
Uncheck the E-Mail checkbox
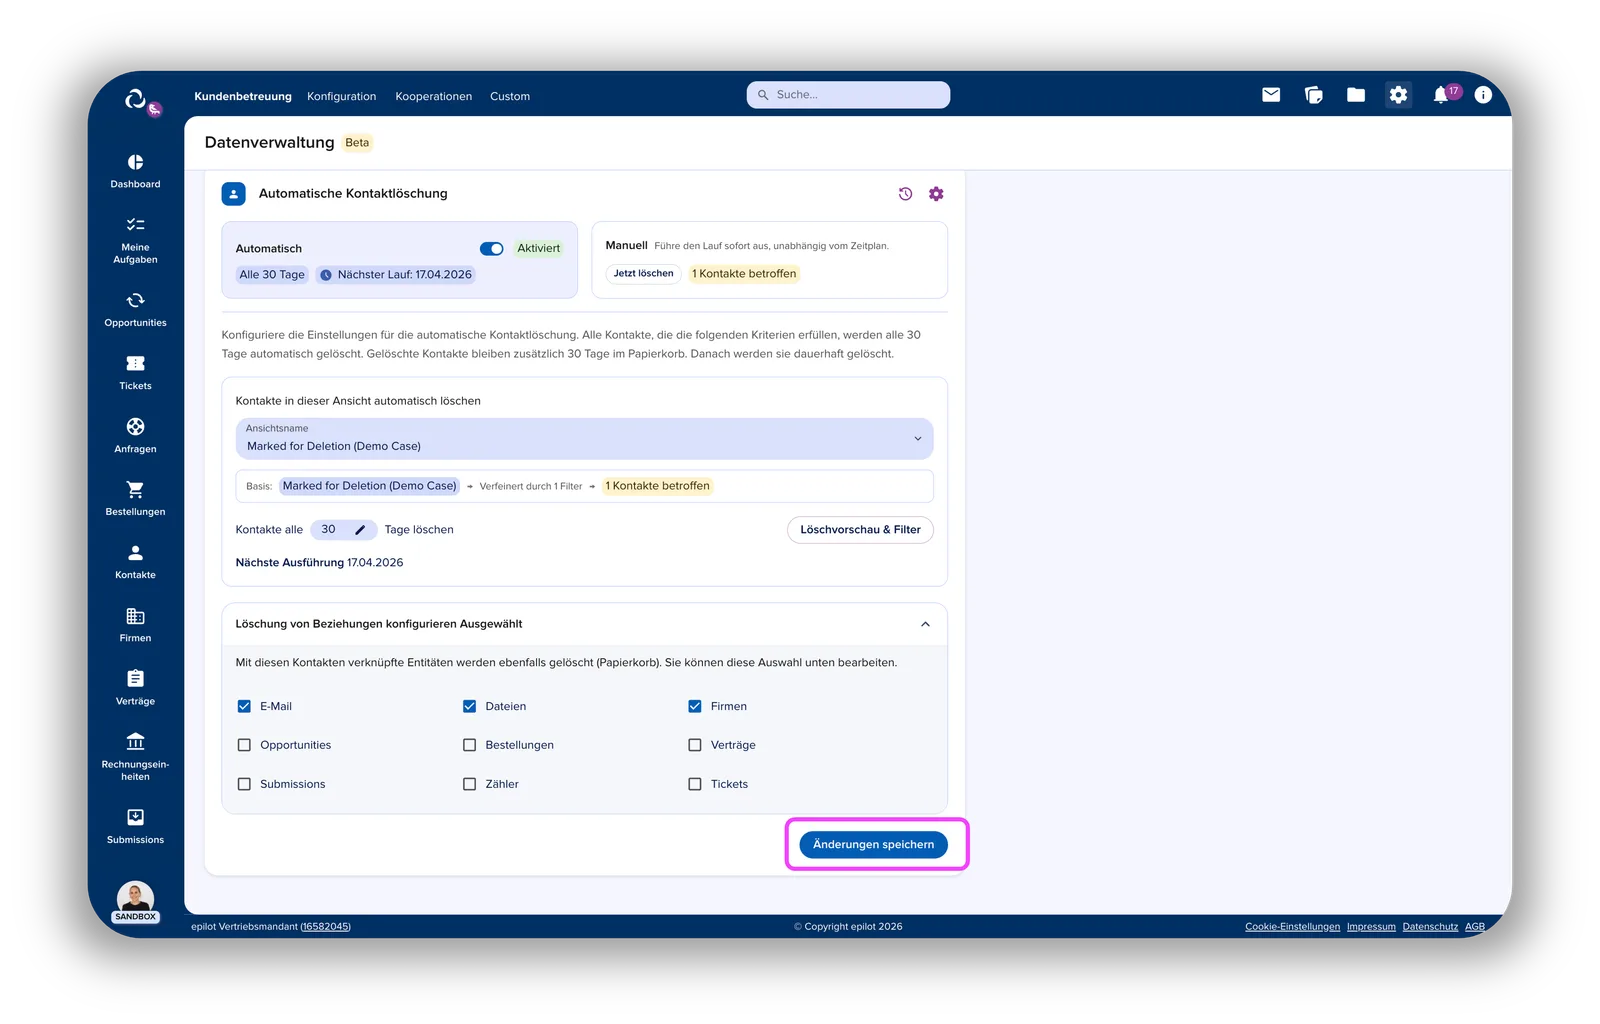(x=244, y=706)
